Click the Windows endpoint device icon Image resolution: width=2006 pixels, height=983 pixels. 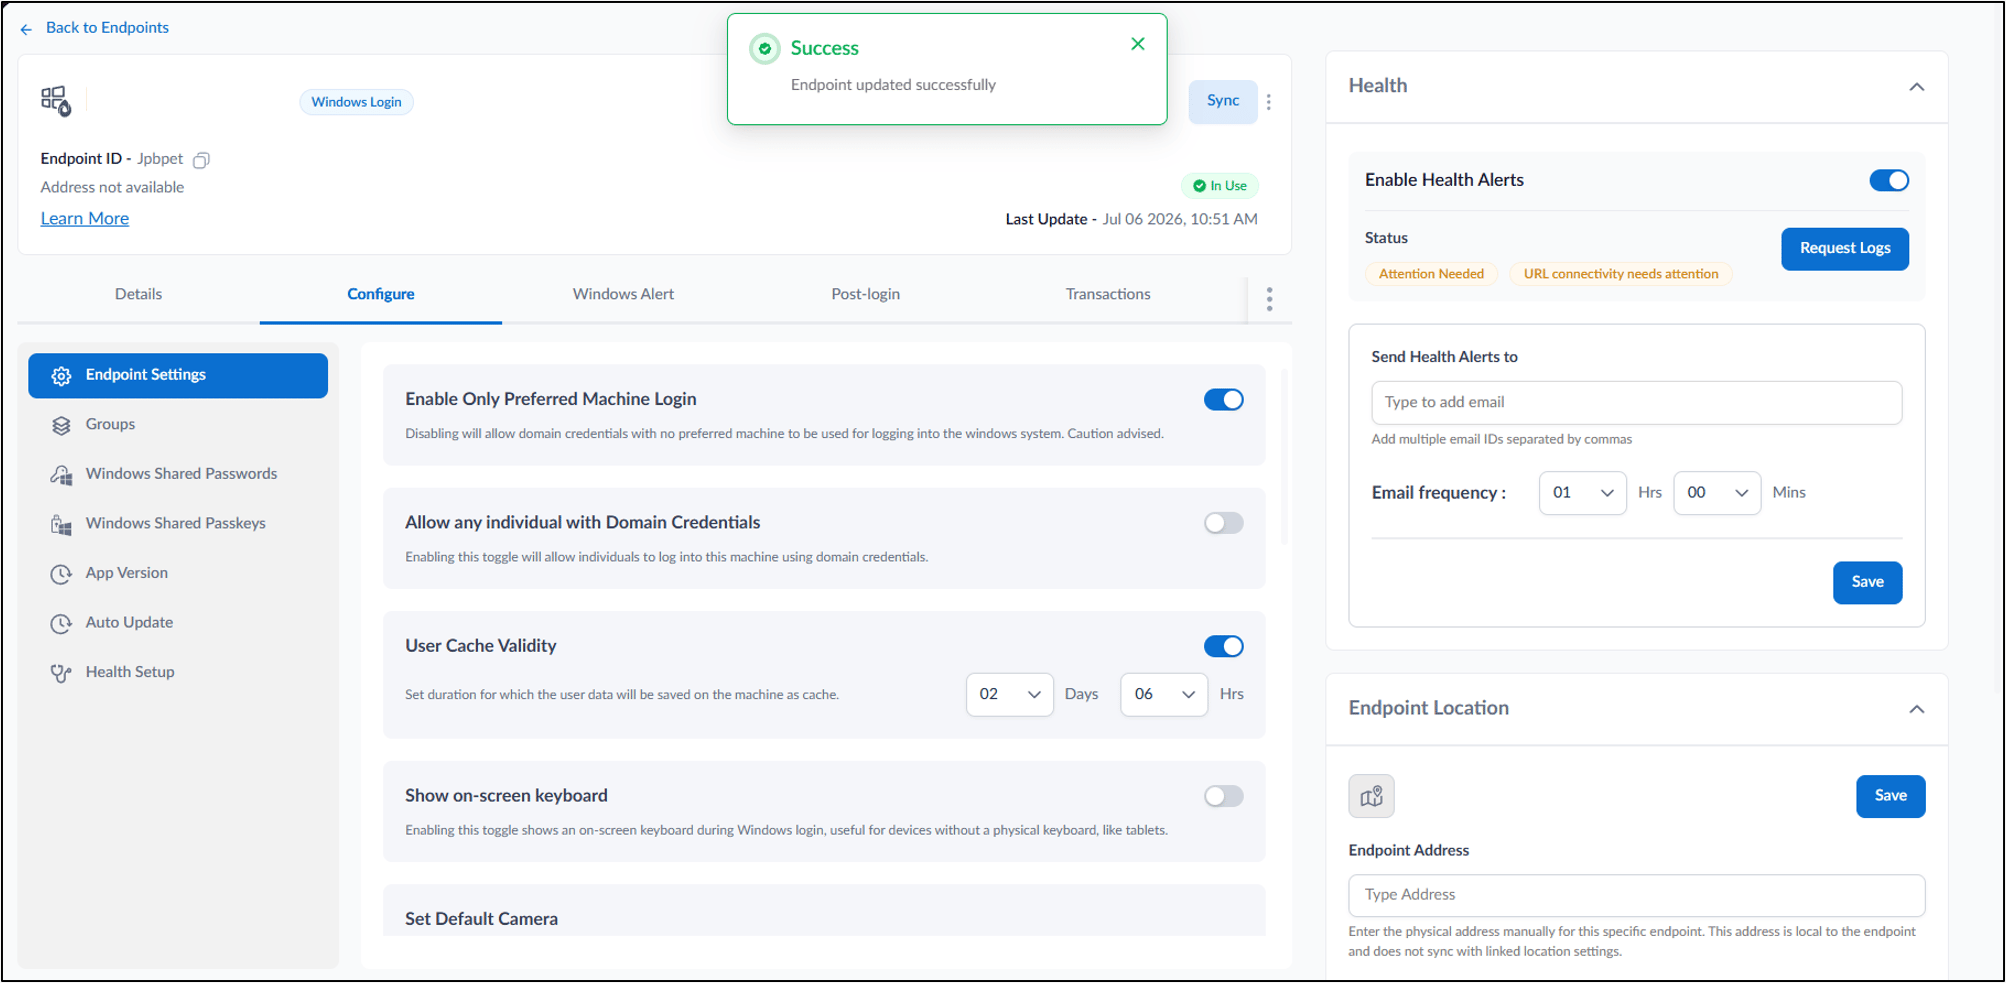pyautogui.click(x=56, y=101)
